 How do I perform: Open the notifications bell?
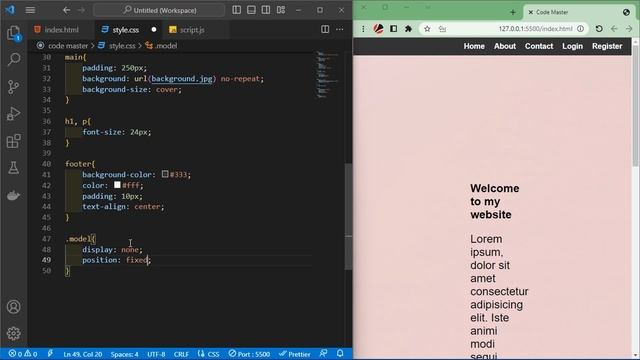[x=340, y=353]
